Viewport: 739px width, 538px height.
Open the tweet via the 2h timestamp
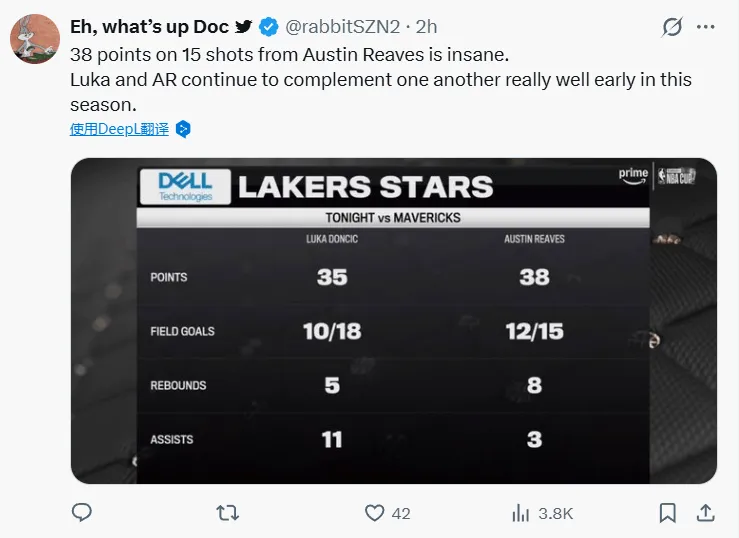click(427, 27)
